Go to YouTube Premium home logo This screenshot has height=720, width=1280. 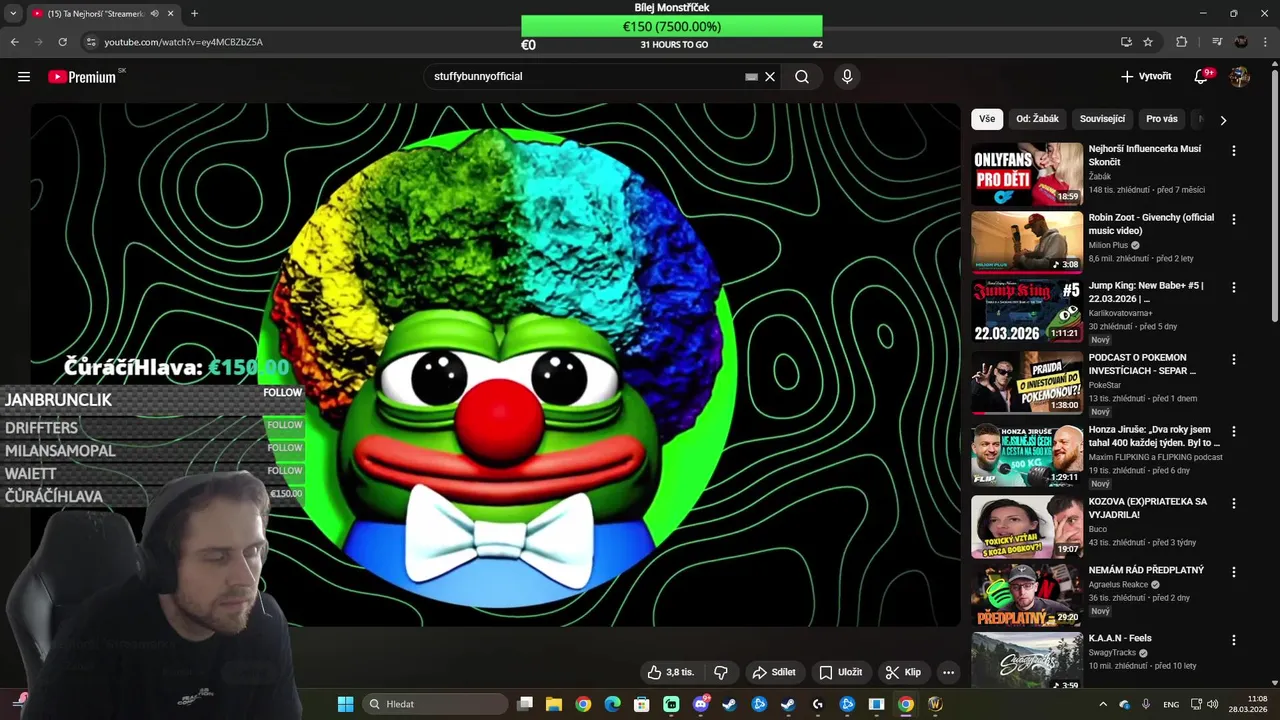(x=82, y=76)
